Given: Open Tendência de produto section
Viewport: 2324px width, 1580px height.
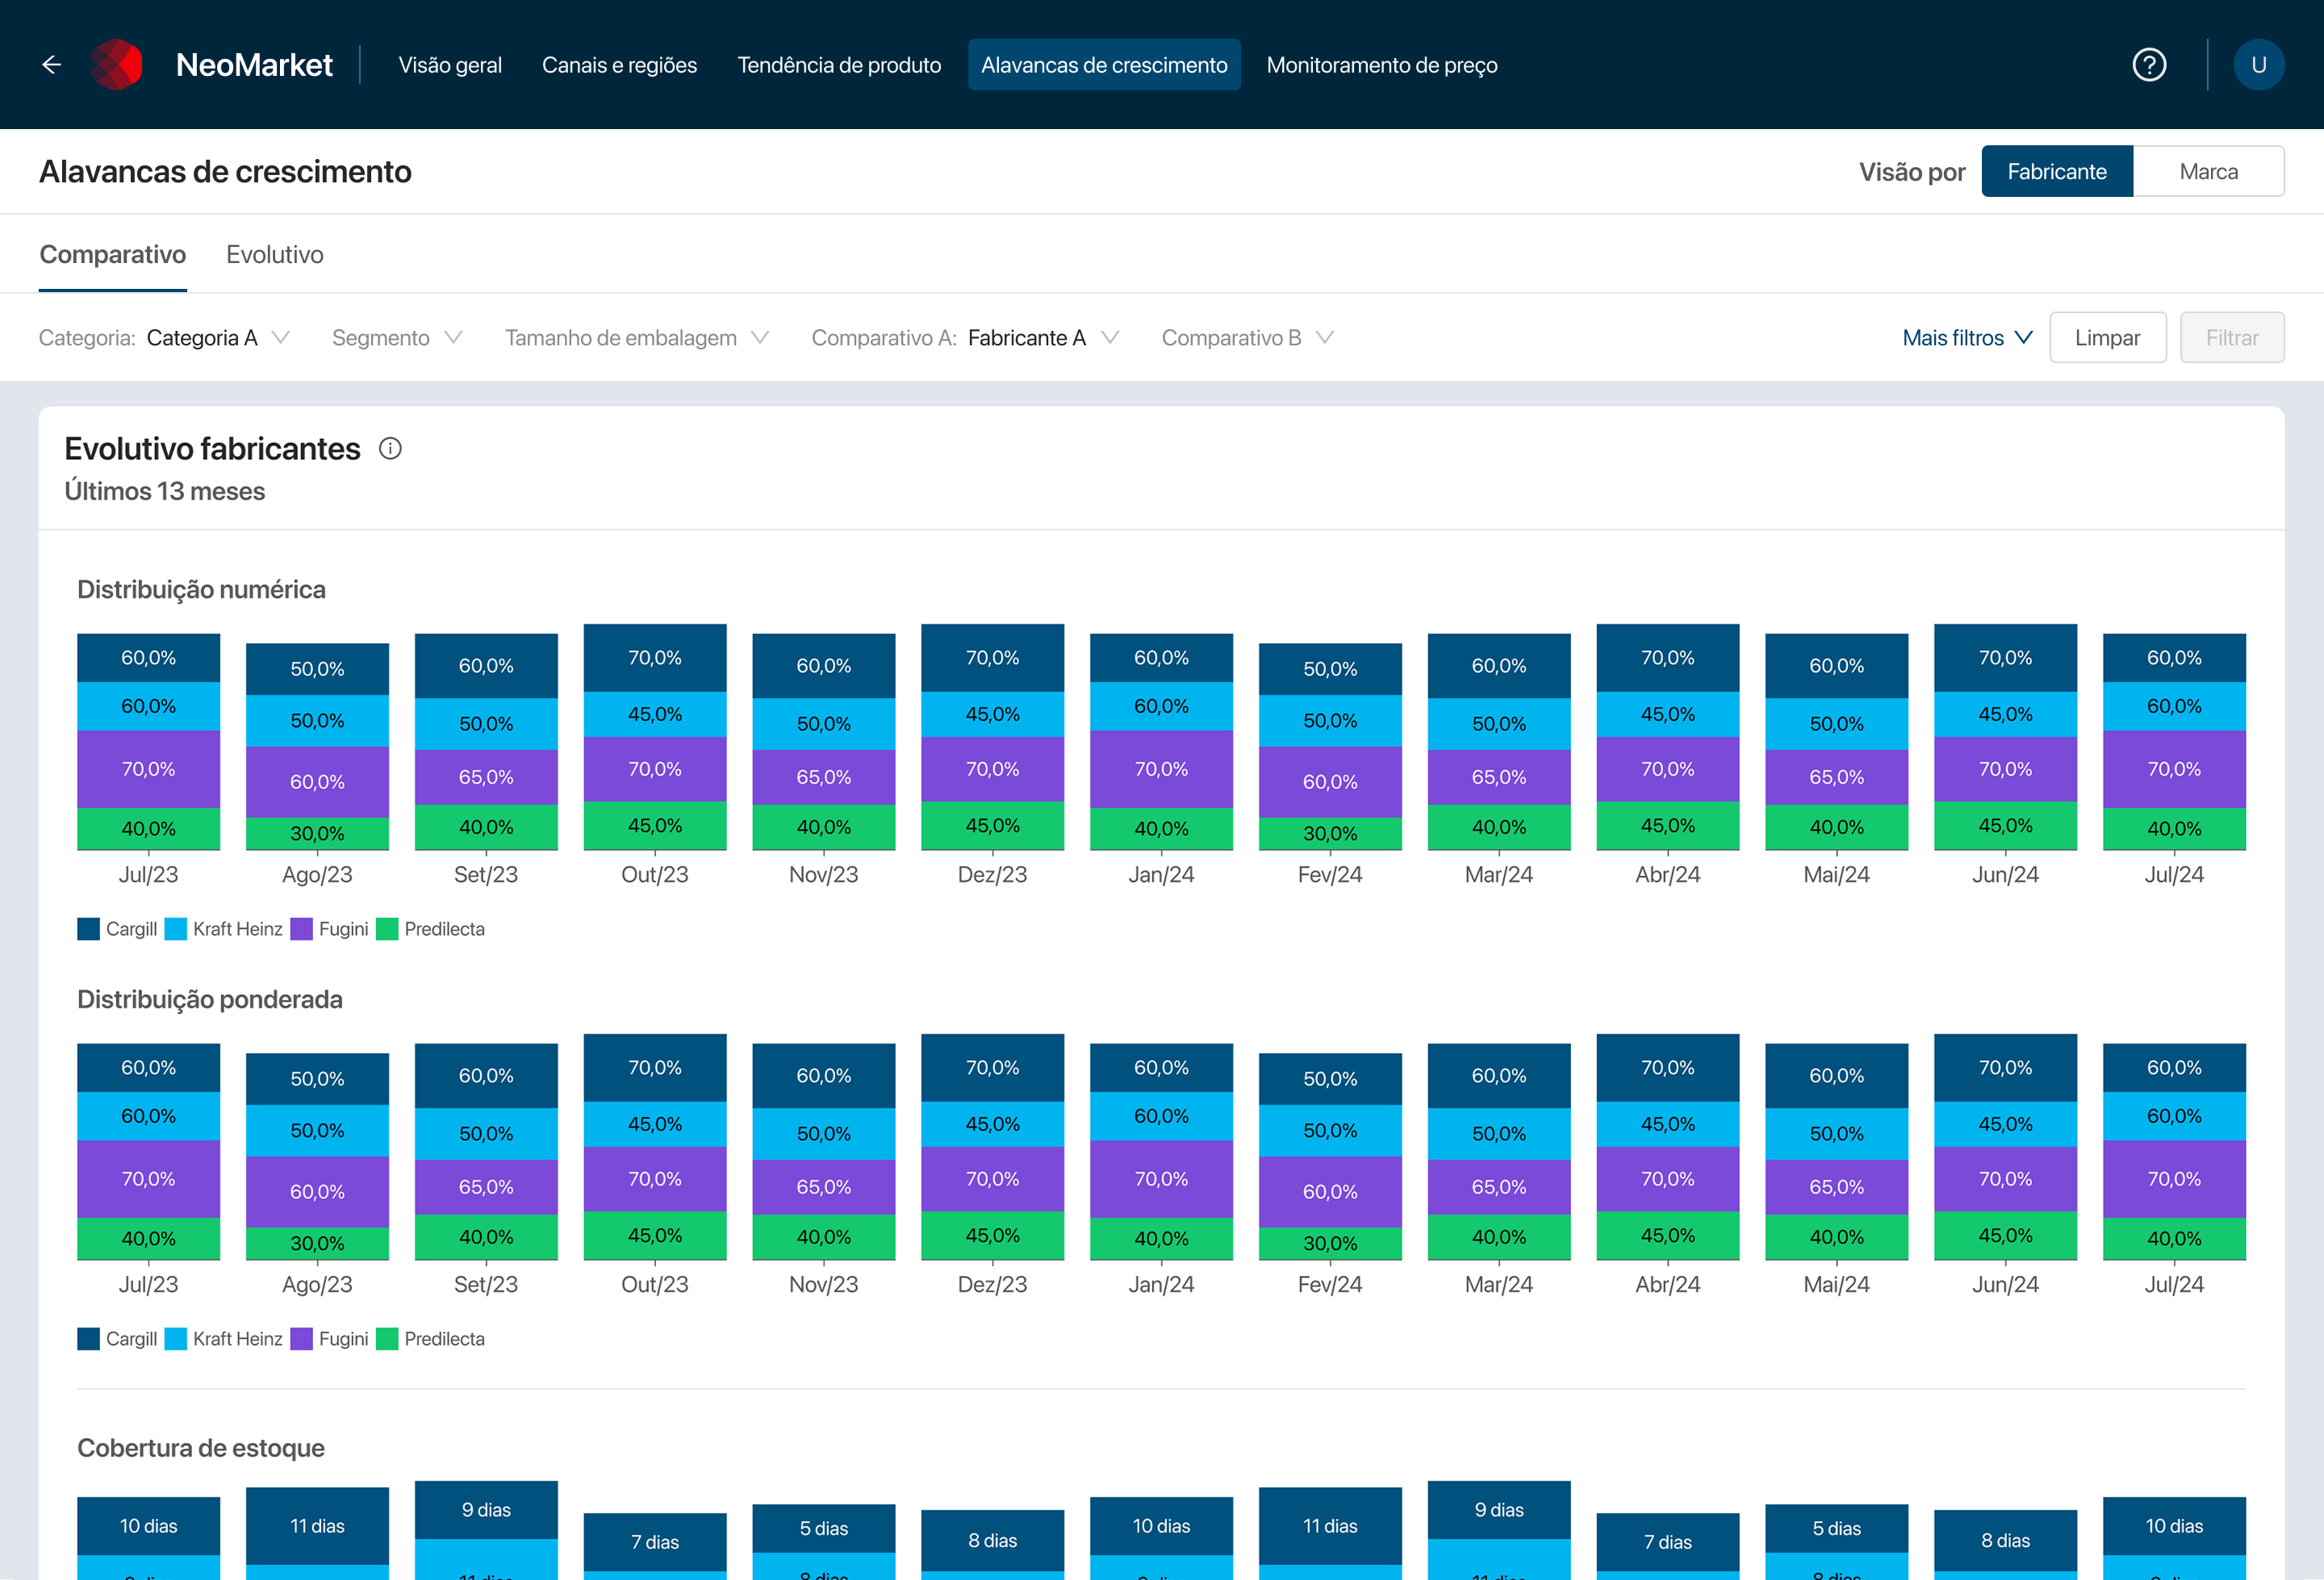Looking at the screenshot, I should [839, 65].
